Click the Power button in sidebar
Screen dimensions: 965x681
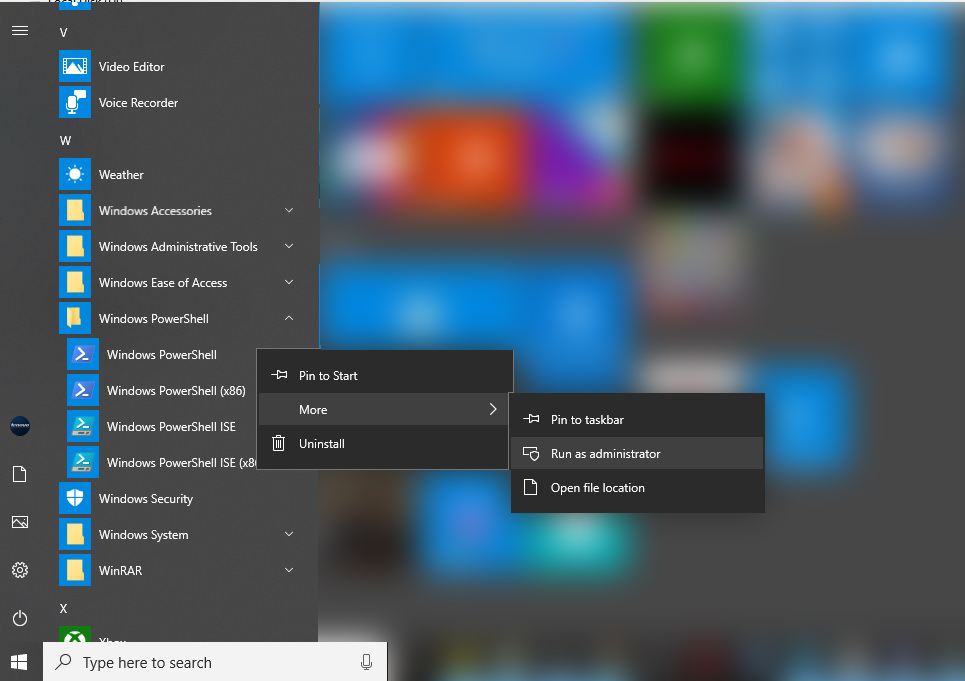(19, 618)
